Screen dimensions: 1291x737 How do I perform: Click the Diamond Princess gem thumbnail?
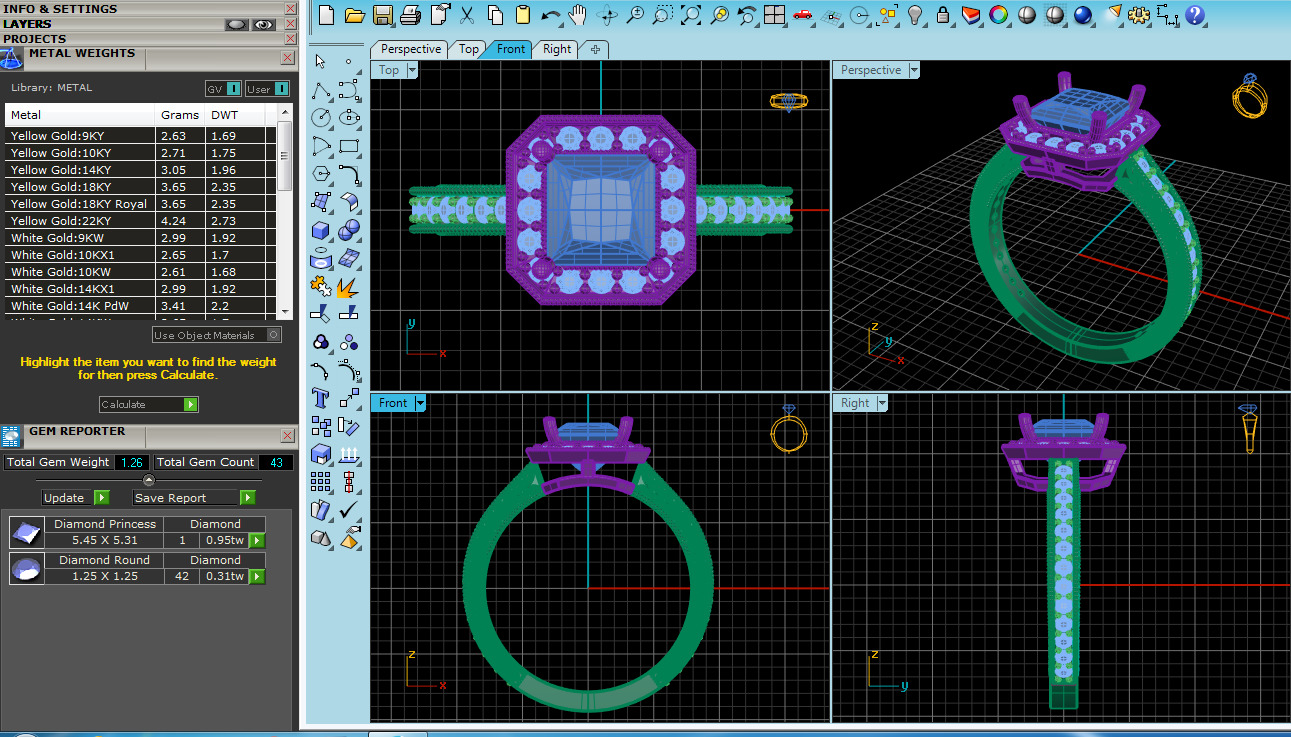(27, 532)
